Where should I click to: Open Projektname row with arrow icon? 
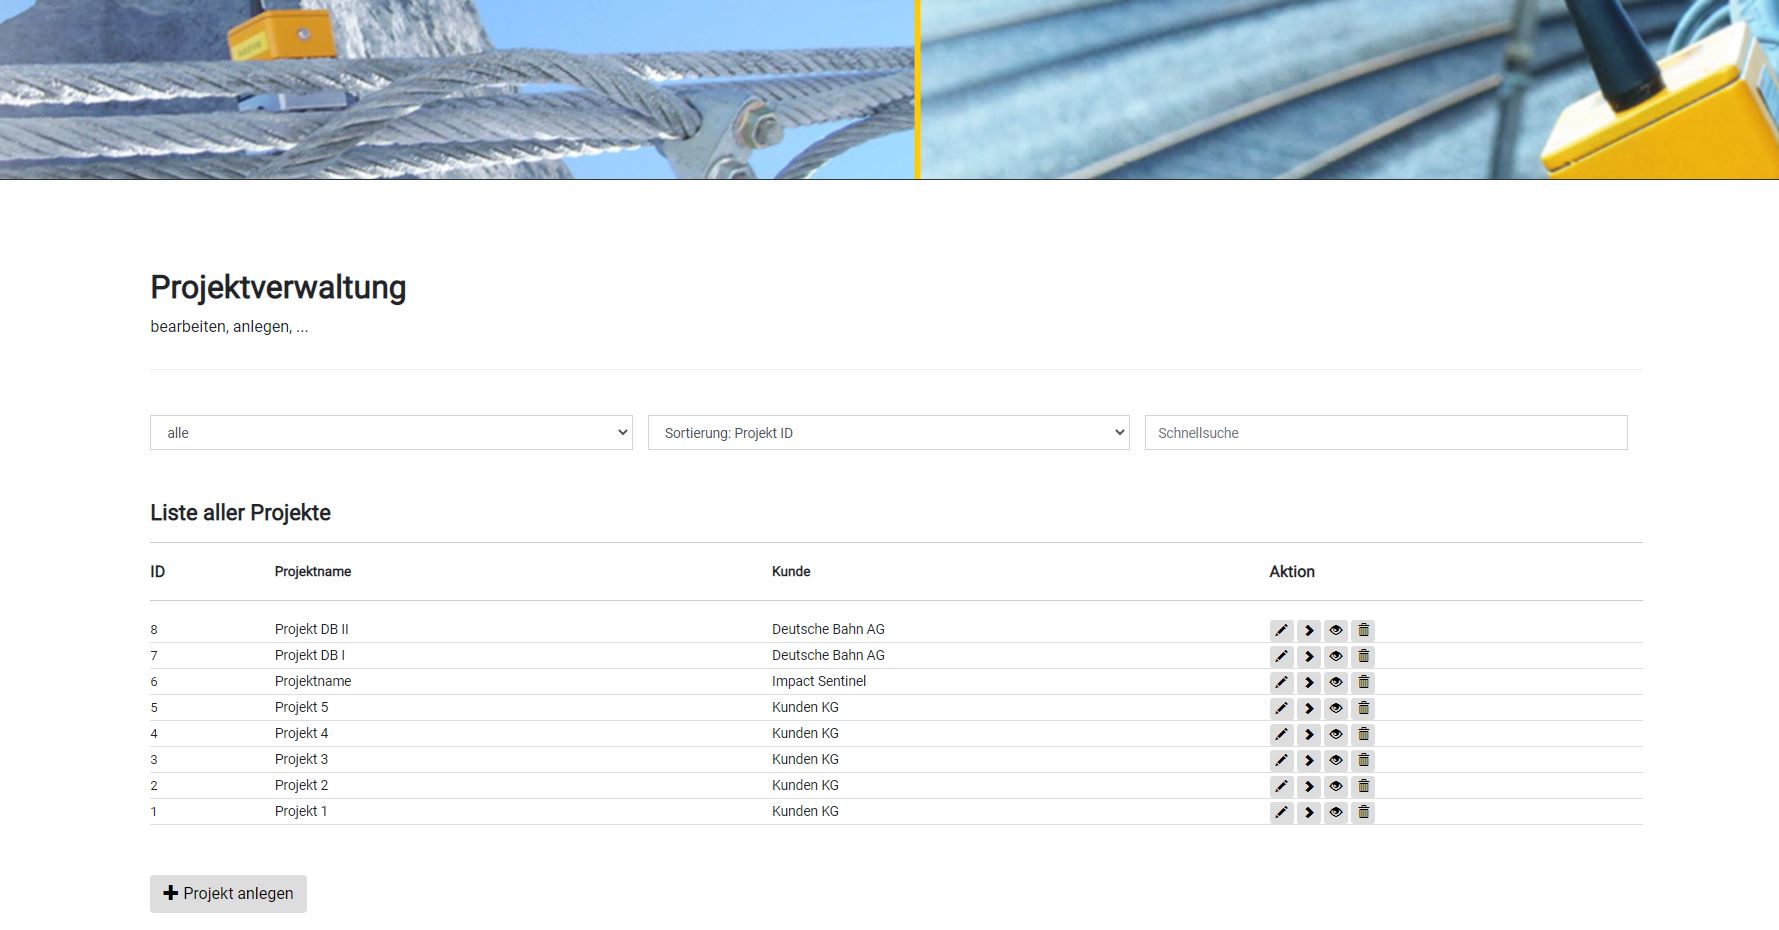[x=1308, y=682]
